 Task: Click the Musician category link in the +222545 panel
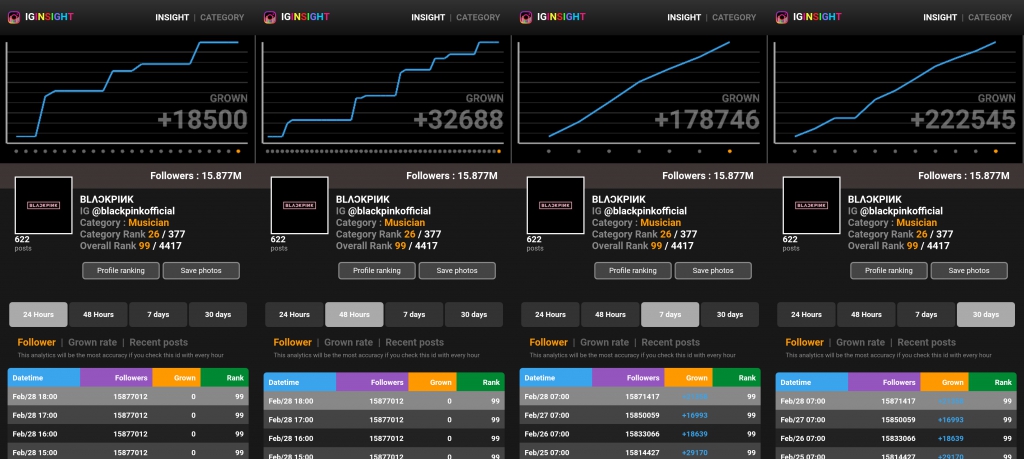tap(917, 223)
